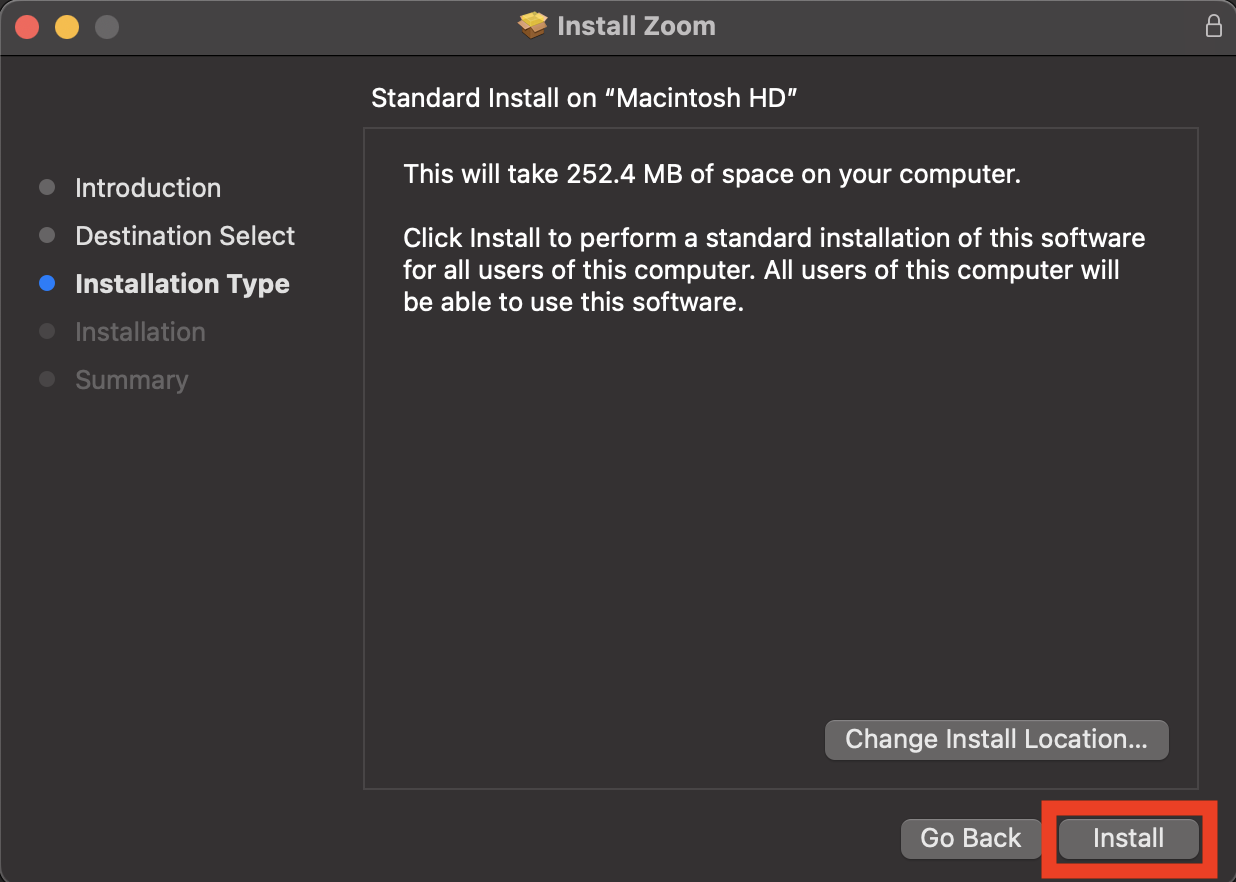The height and width of the screenshot is (882, 1236).
Task: Click the dimmed bullet beside Installation
Action: (x=47, y=332)
